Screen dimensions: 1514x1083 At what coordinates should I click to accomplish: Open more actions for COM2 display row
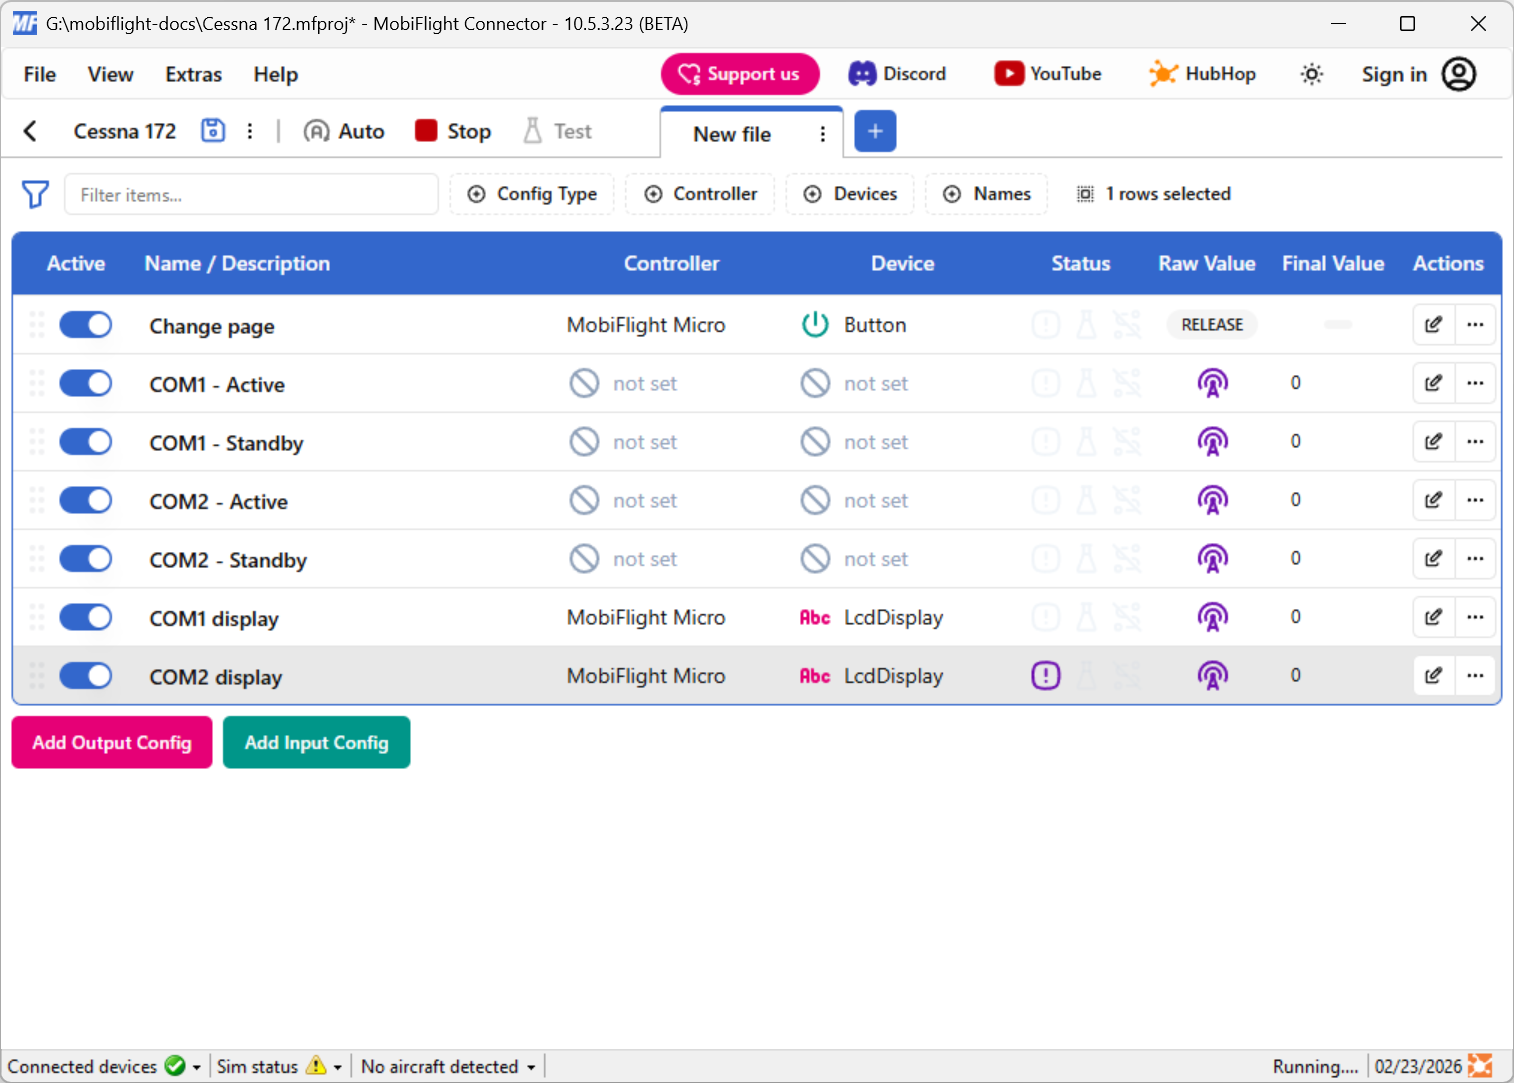[1475, 675]
